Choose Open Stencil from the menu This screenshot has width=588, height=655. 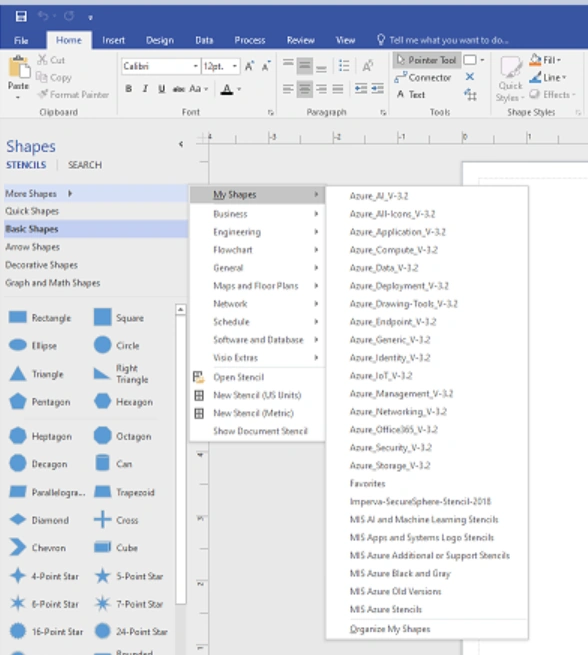pos(258,377)
